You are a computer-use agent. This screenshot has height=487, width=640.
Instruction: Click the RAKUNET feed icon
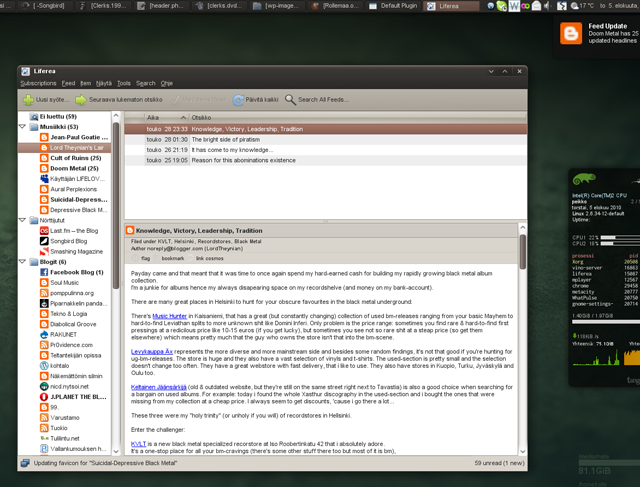[x=44, y=334]
